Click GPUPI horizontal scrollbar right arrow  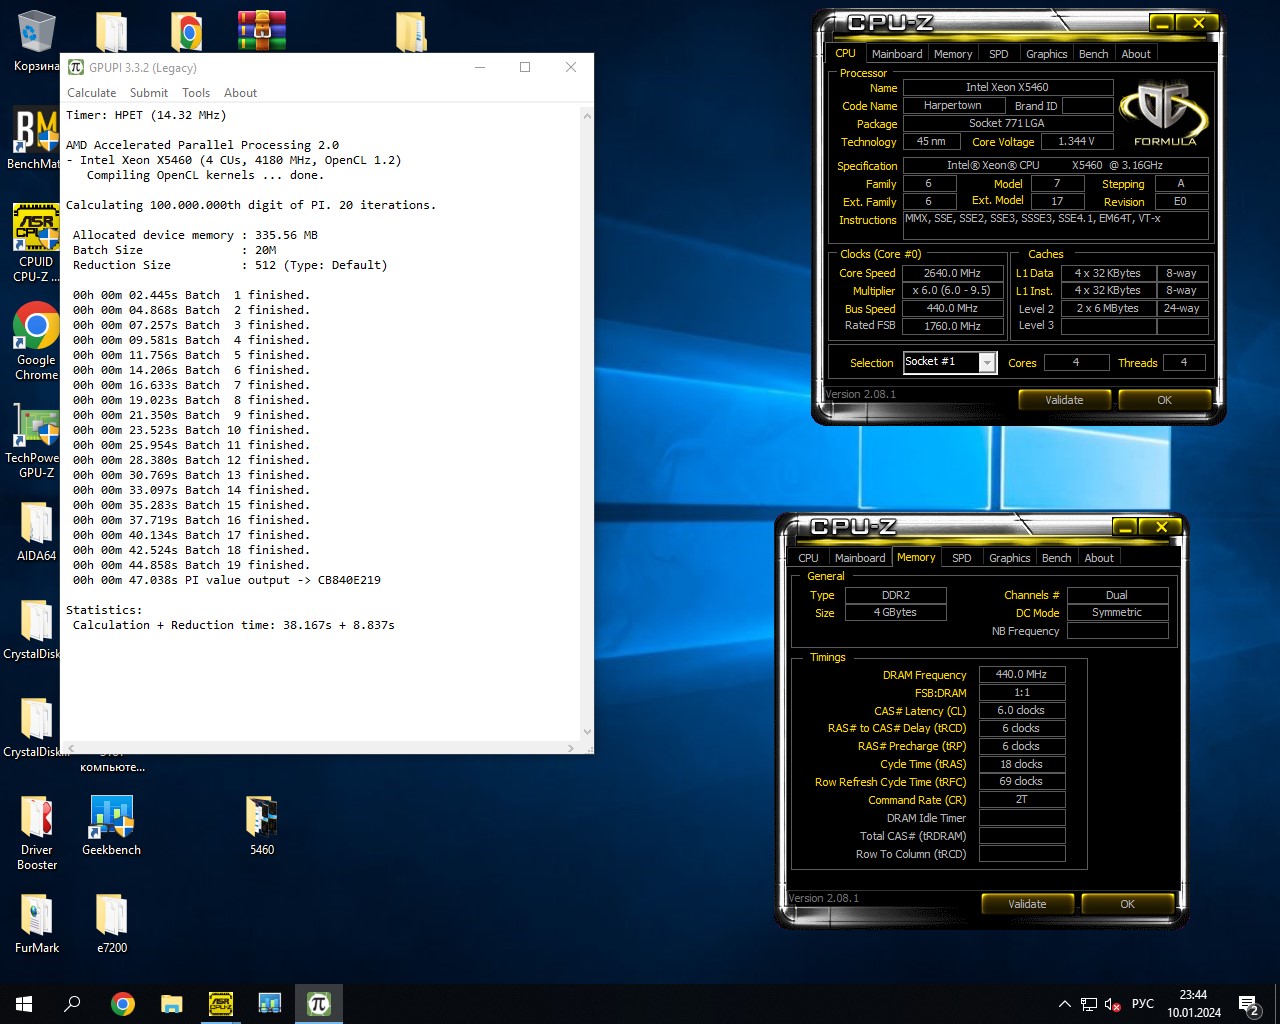click(571, 748)
